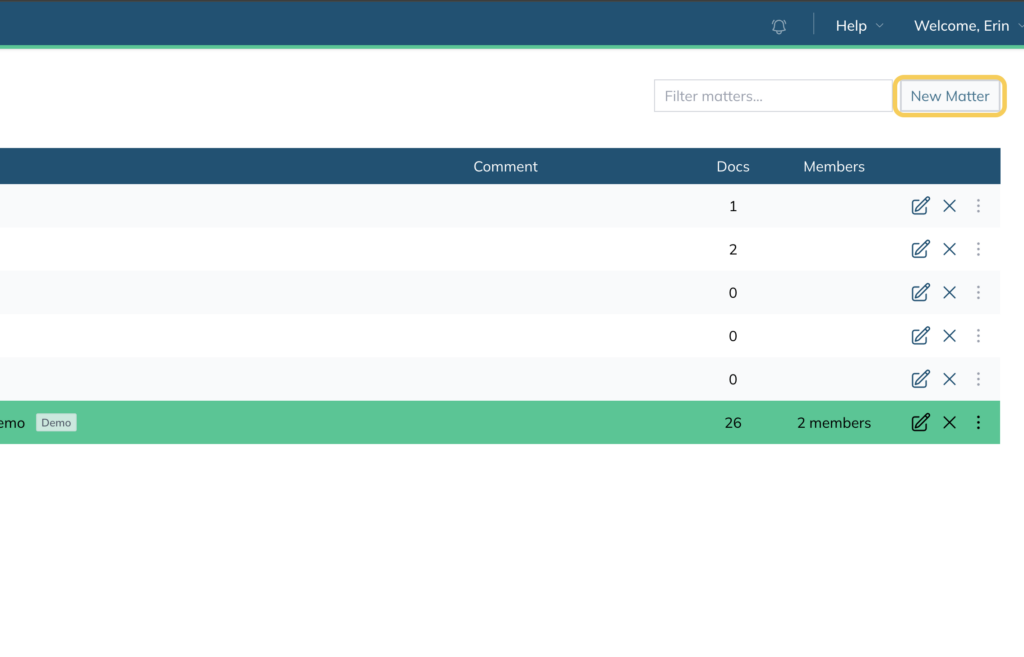This screenshot has width=1024, height=657.
Task: Select the 2 members cell
Action: [834, 423]
